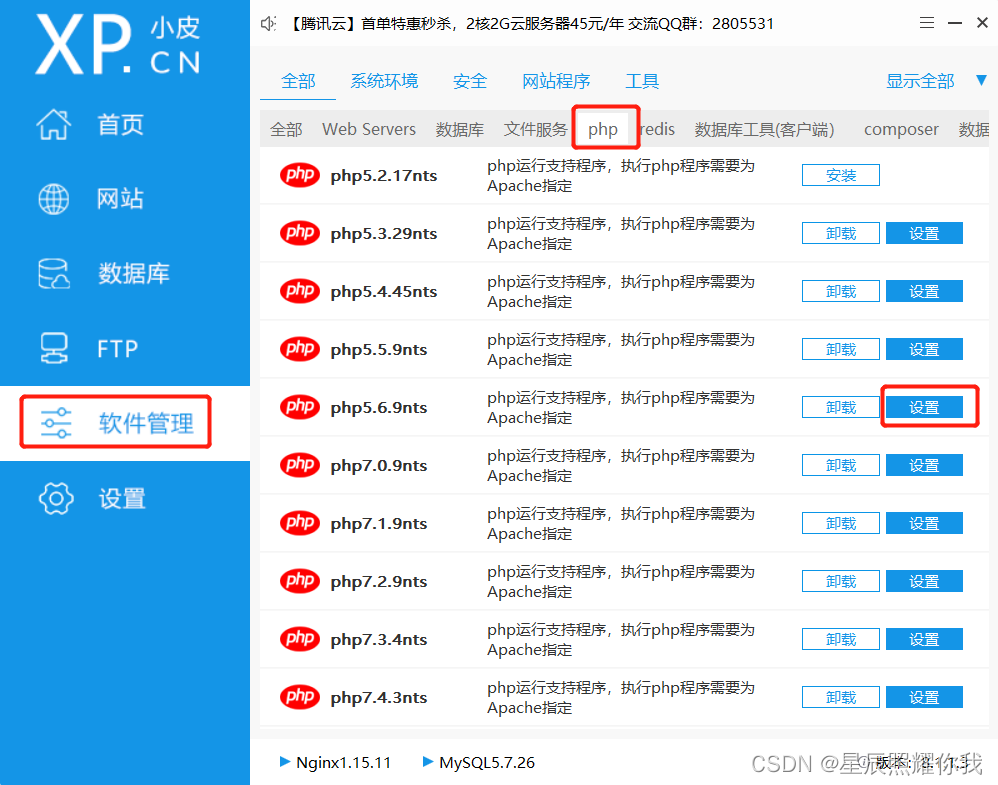Open the hamburger menu icon in title bar
The image size is (998, 785).
(927, 24)
